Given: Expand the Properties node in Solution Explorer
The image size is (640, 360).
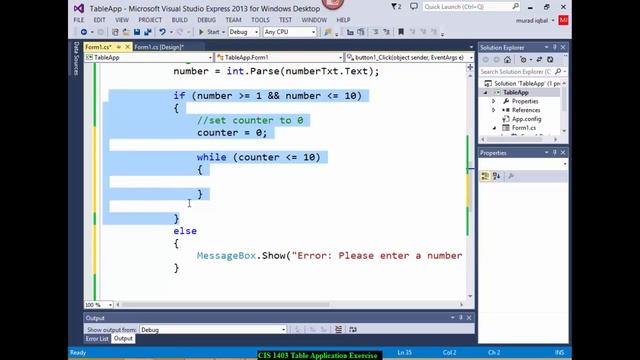Looking at the screenshot, I should point(493,101).
